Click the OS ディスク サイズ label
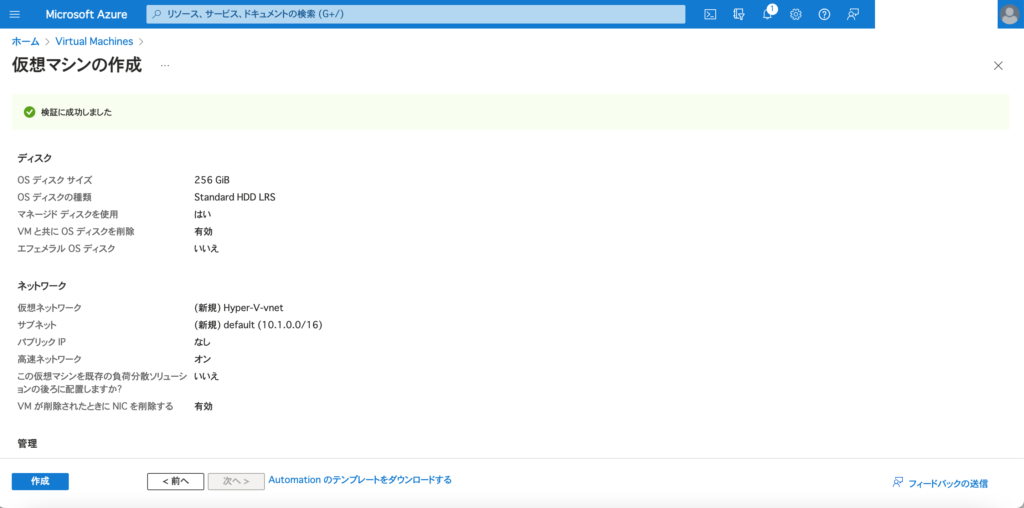 pyautogui.click(x=55, y=180)
